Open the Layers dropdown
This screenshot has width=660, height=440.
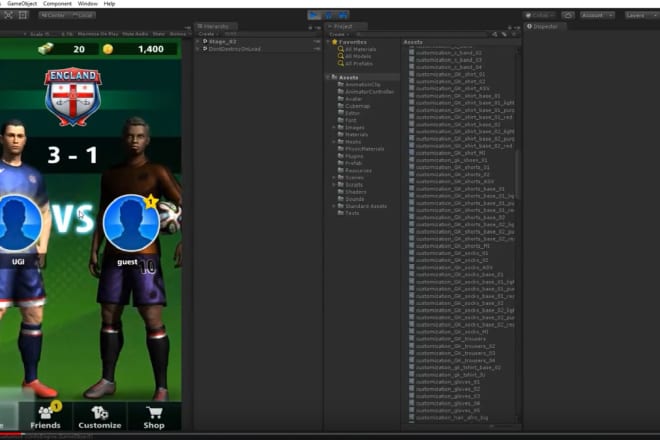(640, 16)
